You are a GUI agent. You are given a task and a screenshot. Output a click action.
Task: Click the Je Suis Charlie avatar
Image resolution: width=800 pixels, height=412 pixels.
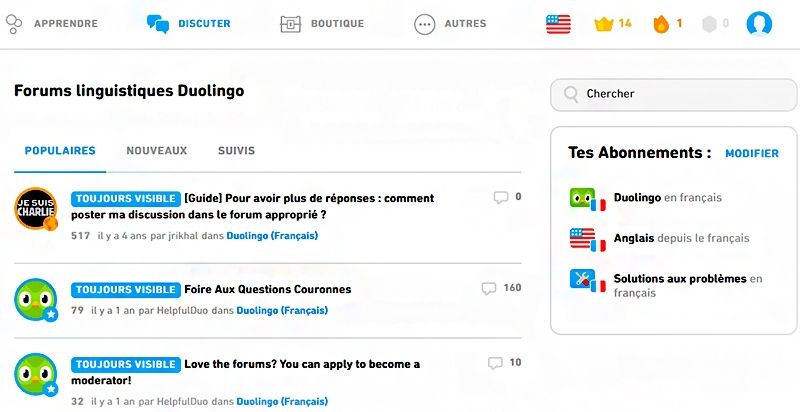click(x=35, y=208)
